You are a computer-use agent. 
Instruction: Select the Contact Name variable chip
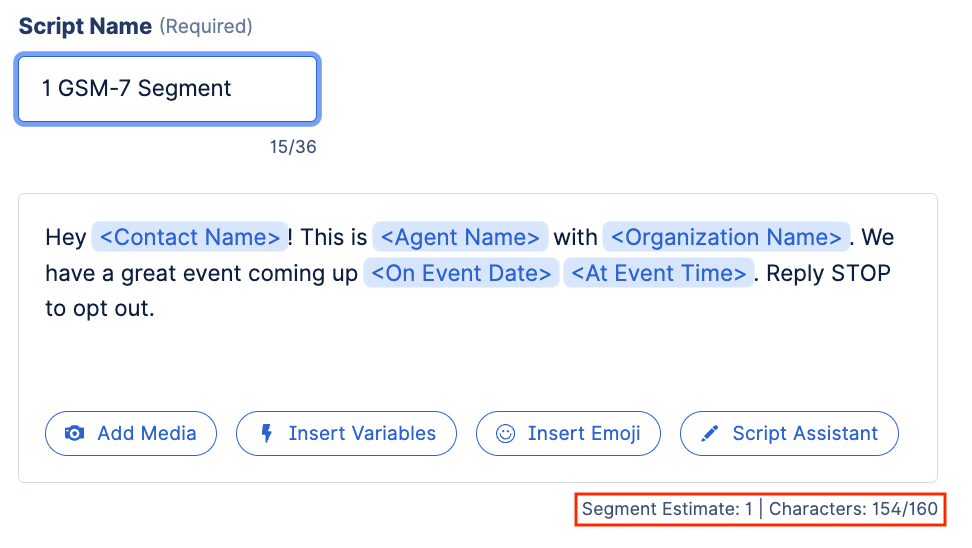(190, 237)
